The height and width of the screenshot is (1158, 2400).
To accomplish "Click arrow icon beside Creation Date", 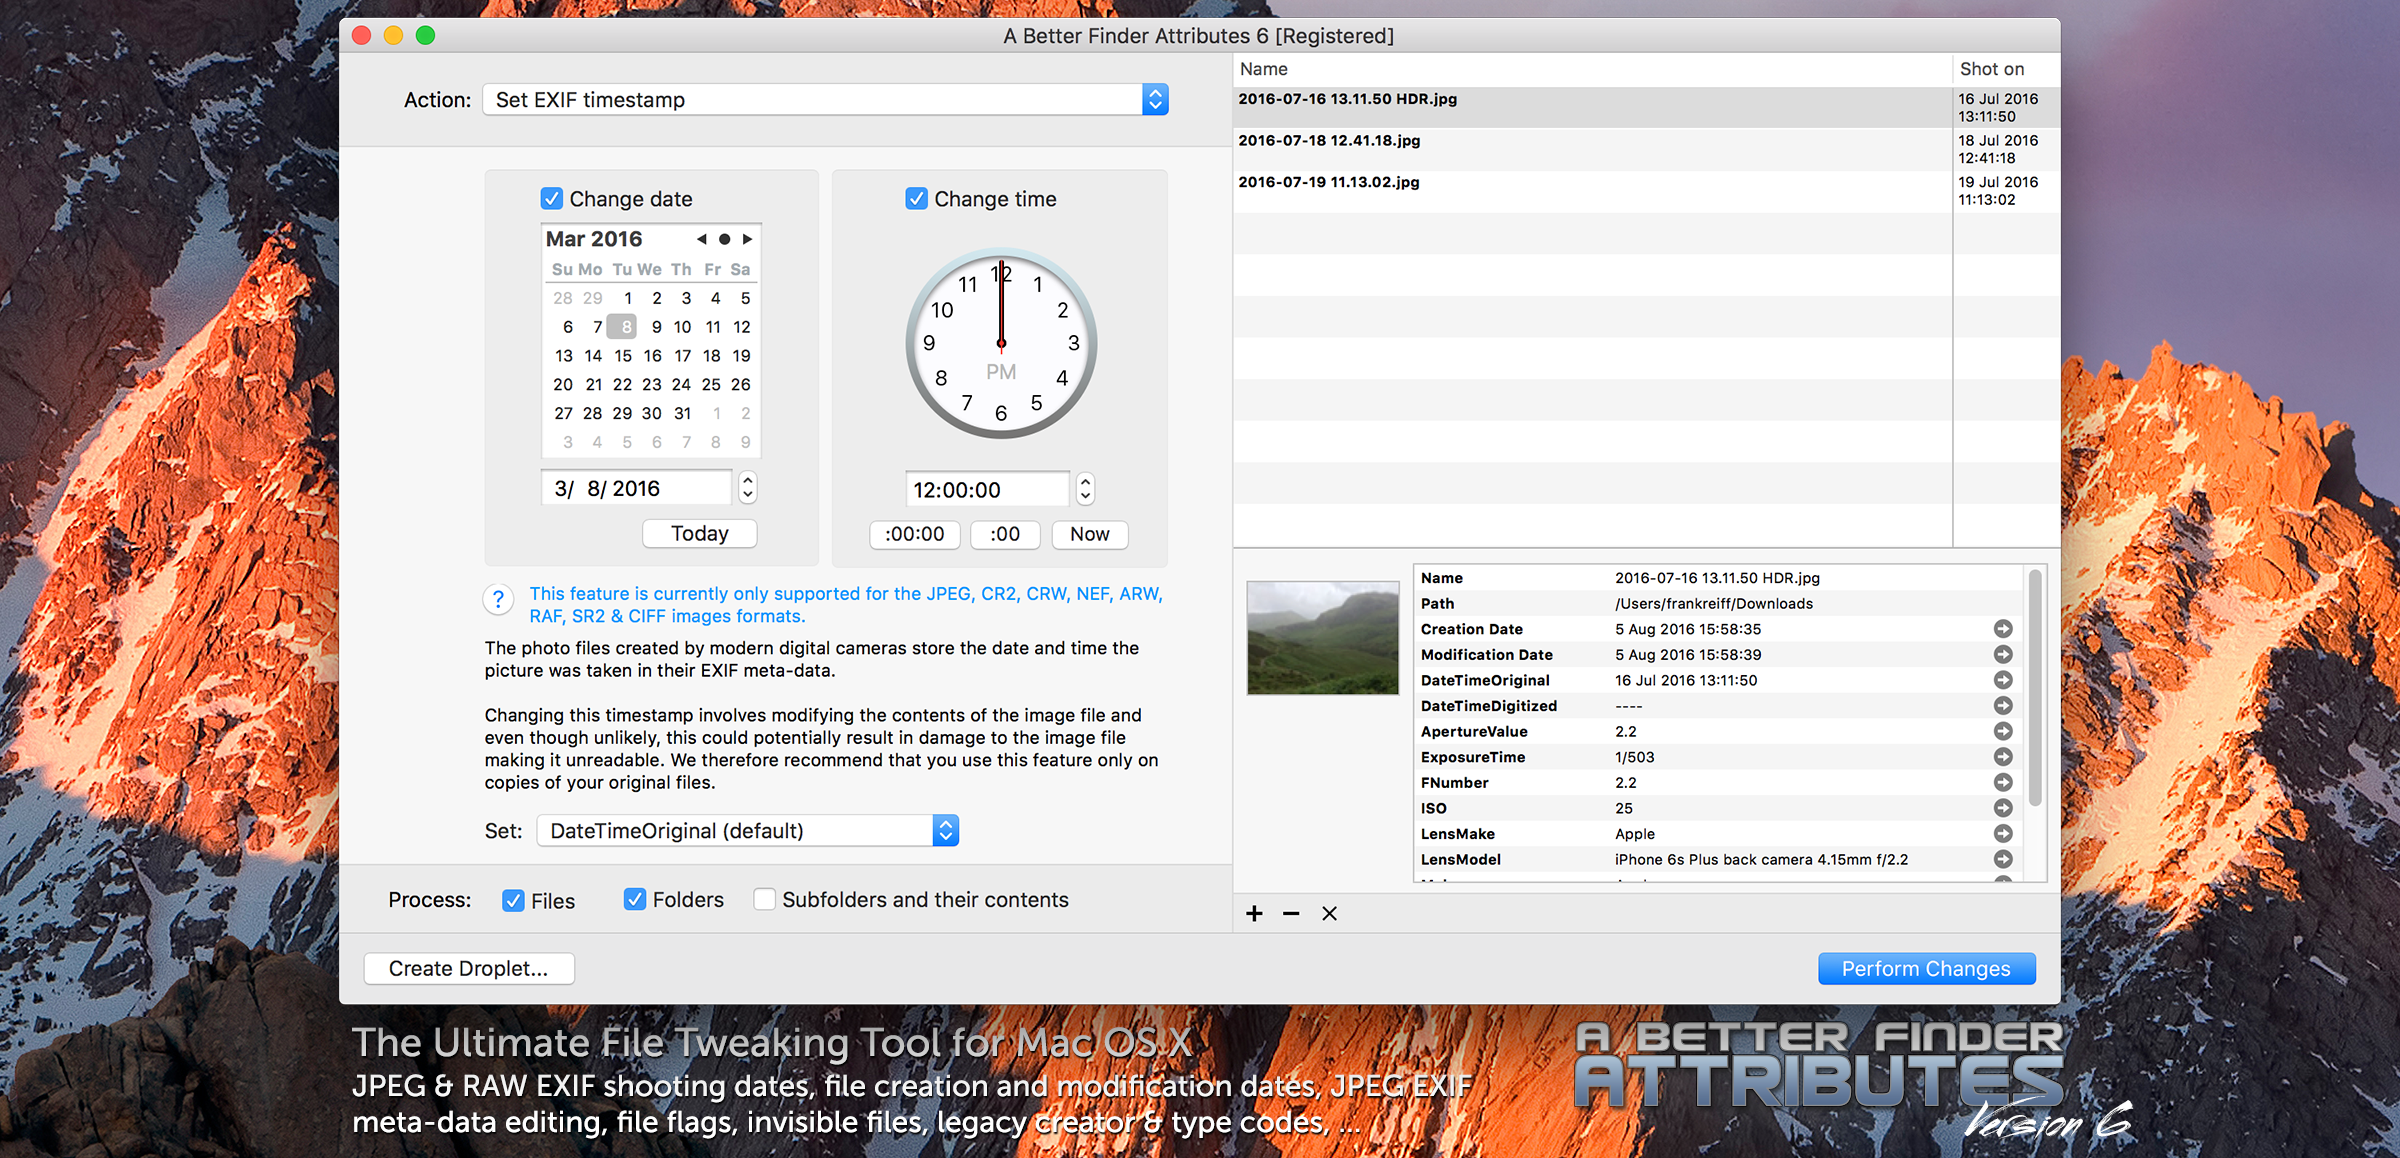I will coord(2003,629).
